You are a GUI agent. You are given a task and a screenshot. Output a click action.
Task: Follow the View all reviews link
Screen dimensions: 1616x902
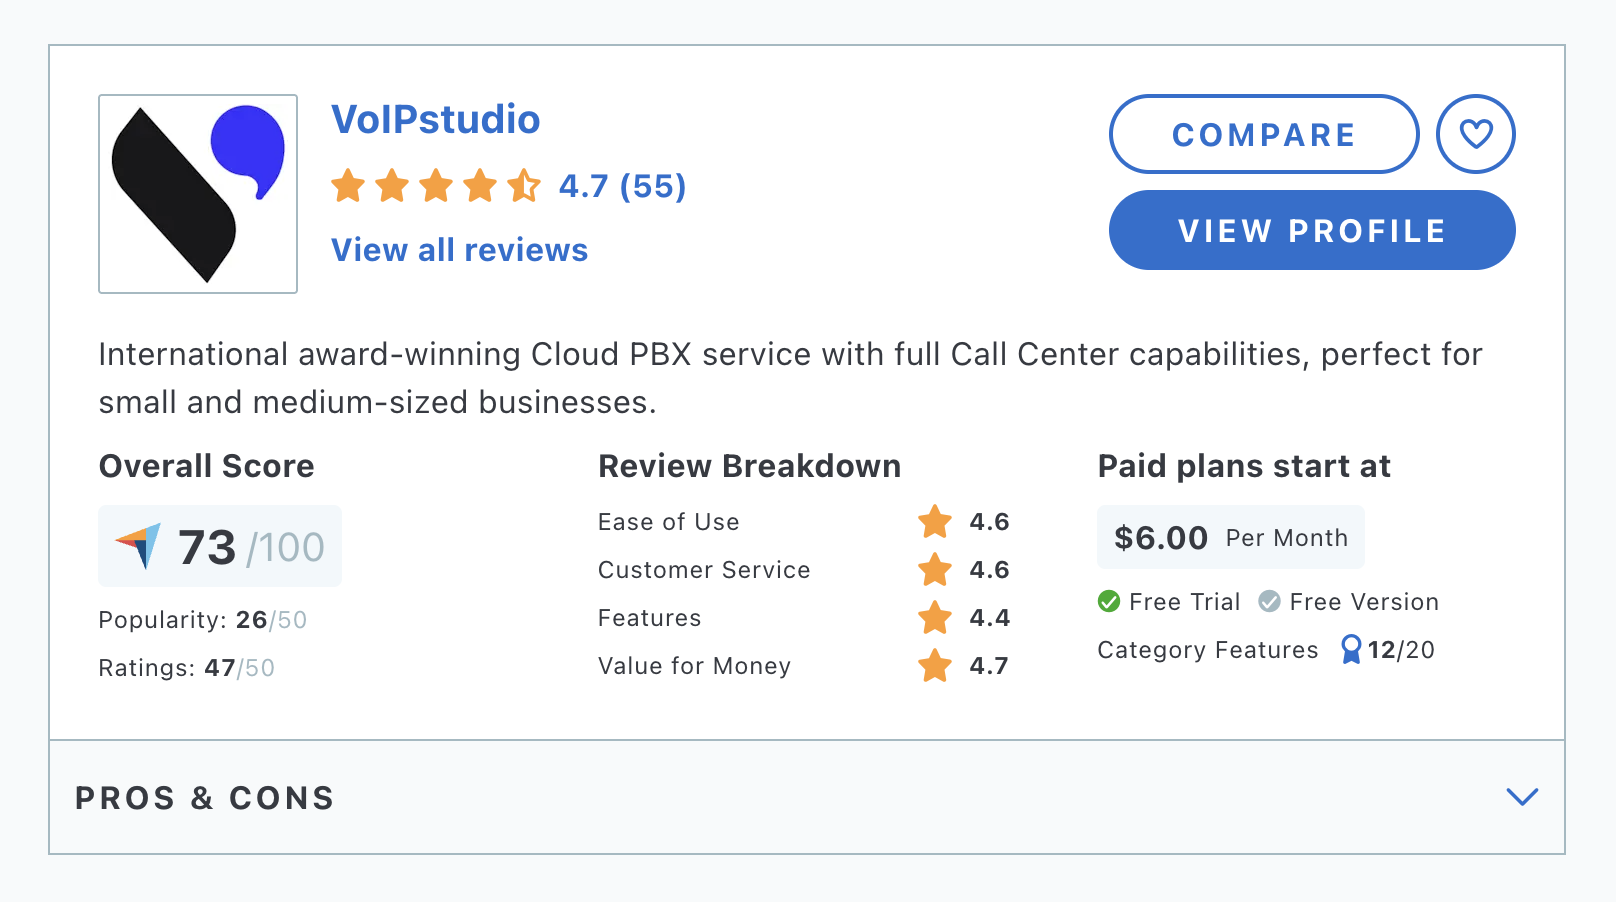pyautogui.click(x=460, y=250)
